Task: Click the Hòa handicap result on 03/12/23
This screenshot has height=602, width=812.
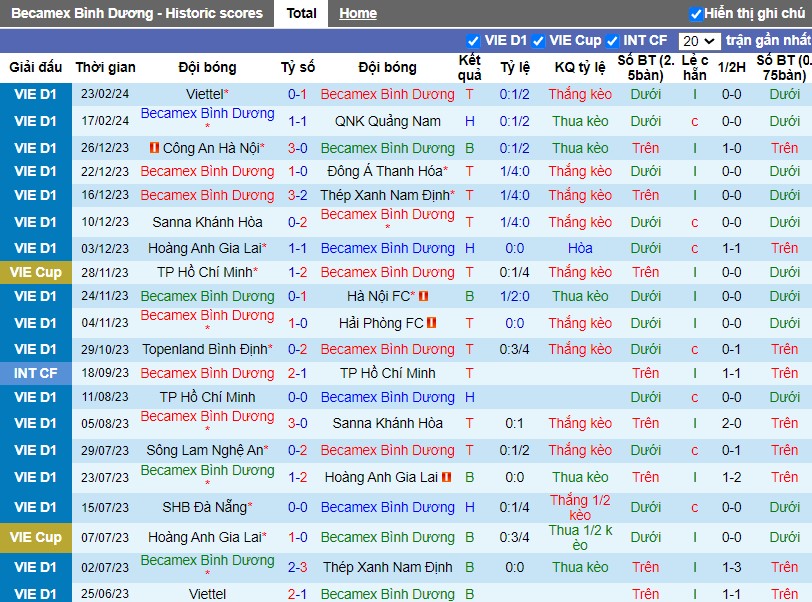Action: pos(580,249)
